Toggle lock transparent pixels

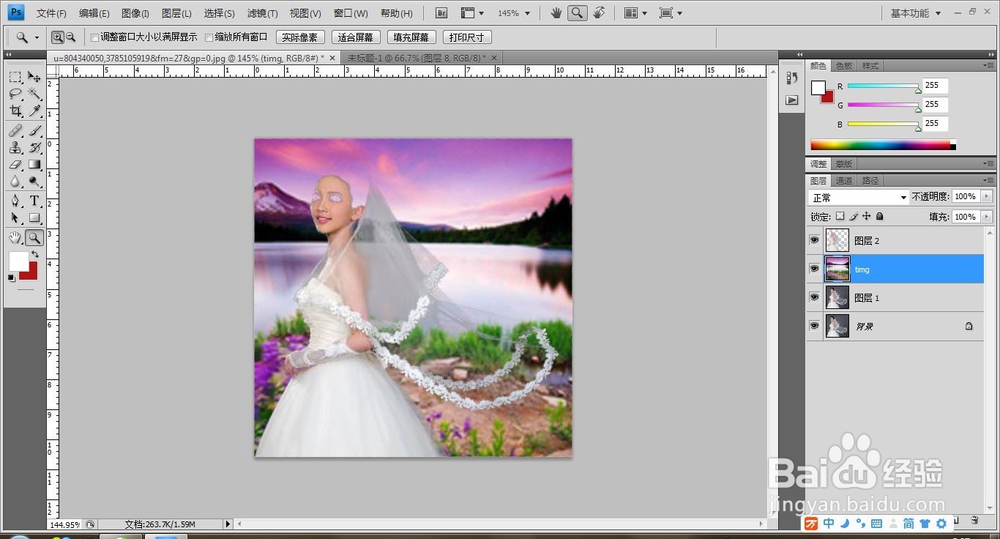click(x=840, y=216)
